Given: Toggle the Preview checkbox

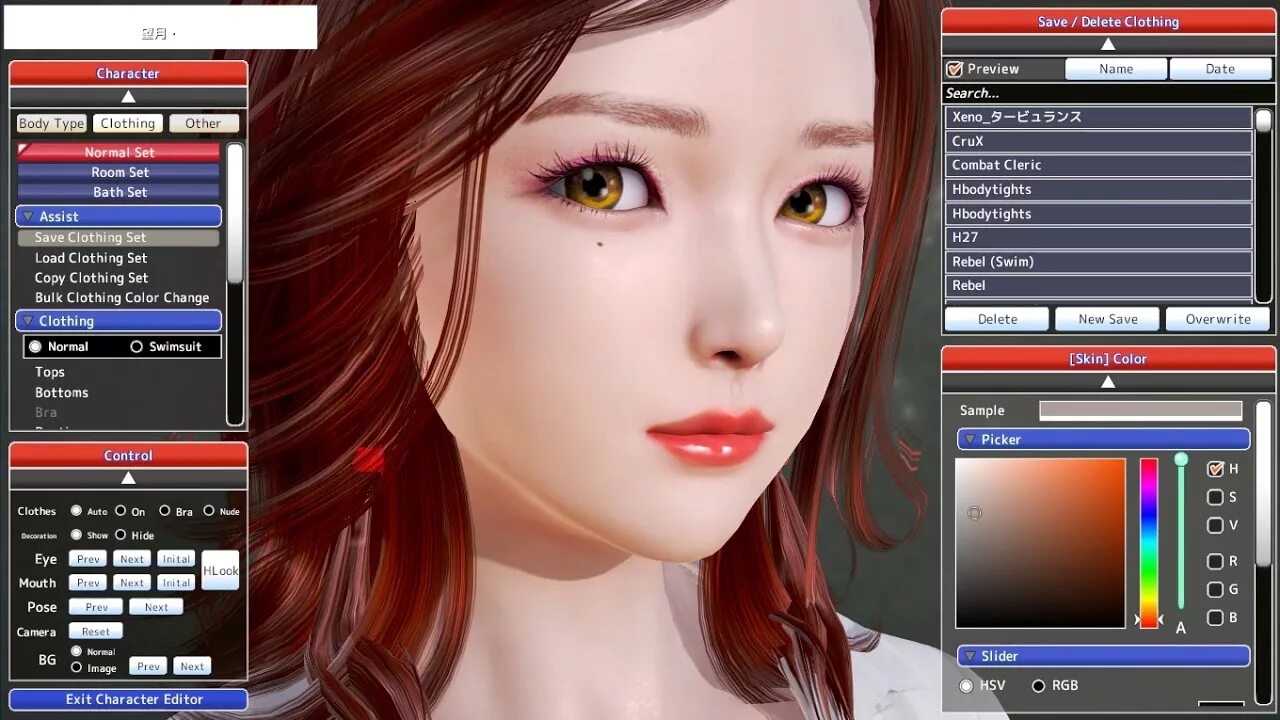Looking at the screenshot, I should coord(955,69).
